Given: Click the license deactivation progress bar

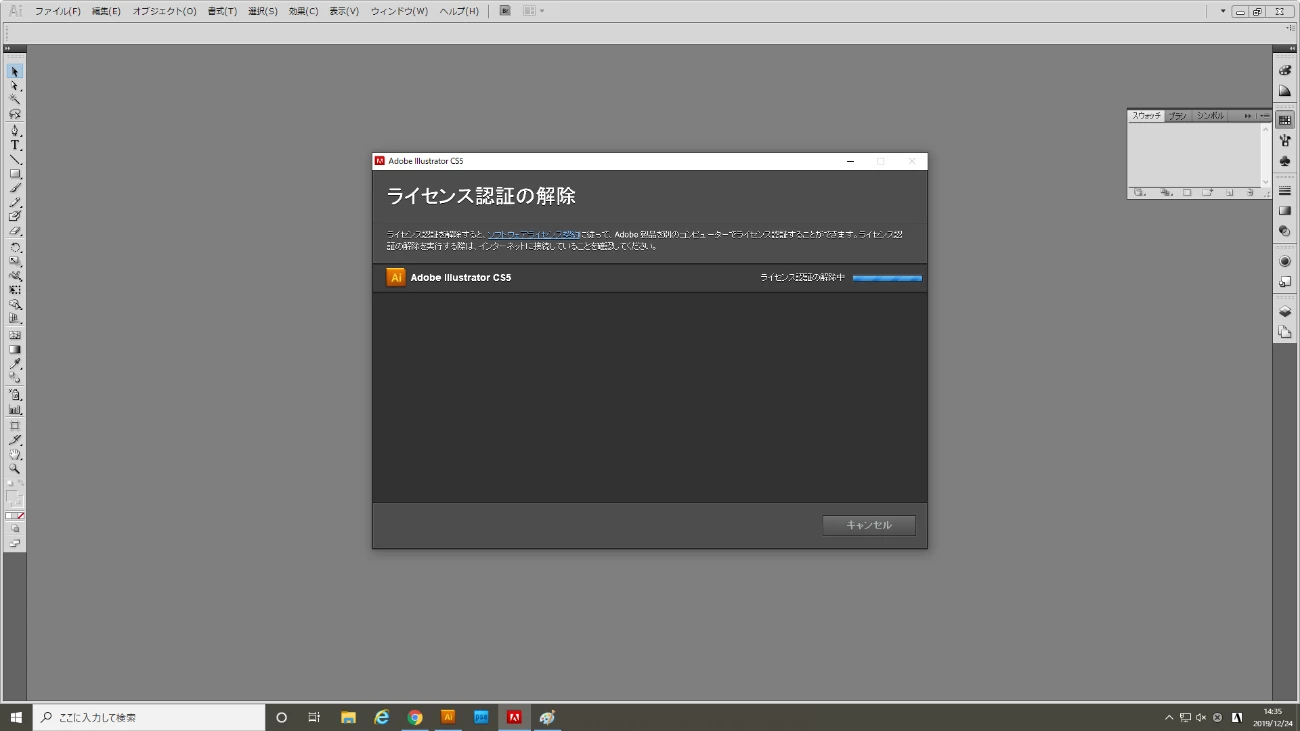Looking at the screenshot, I should [887, 278].
